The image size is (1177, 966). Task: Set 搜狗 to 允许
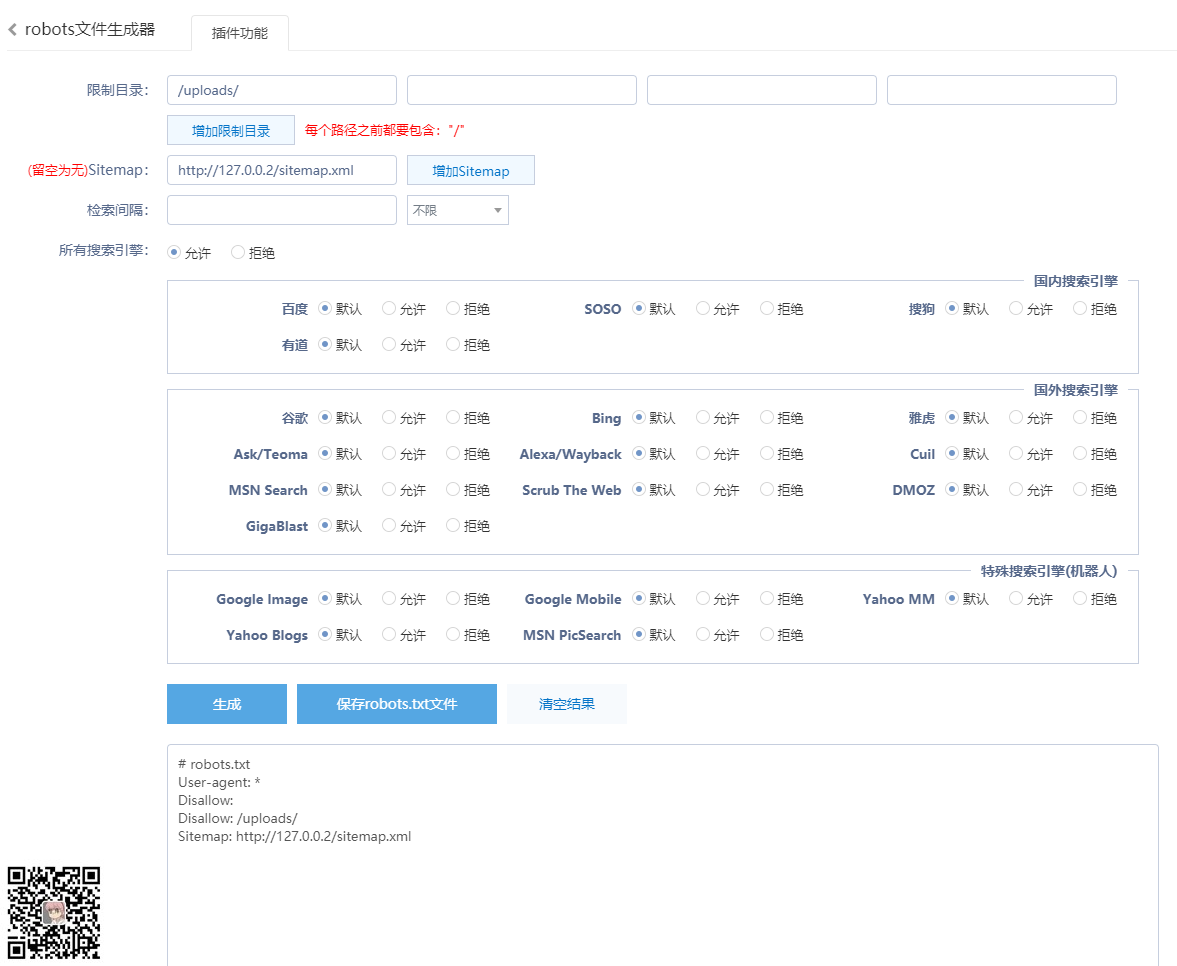coord(1016,309)
